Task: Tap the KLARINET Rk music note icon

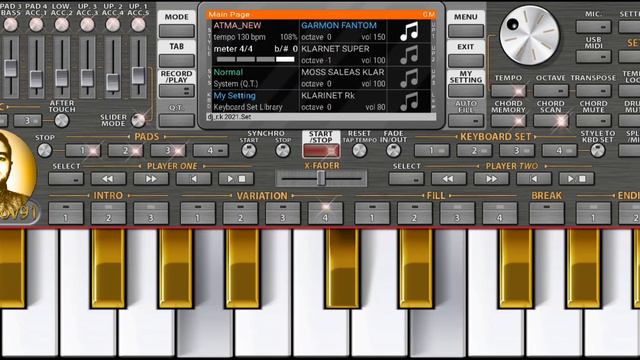Action: pyautogui.click(x=409, y=101)
